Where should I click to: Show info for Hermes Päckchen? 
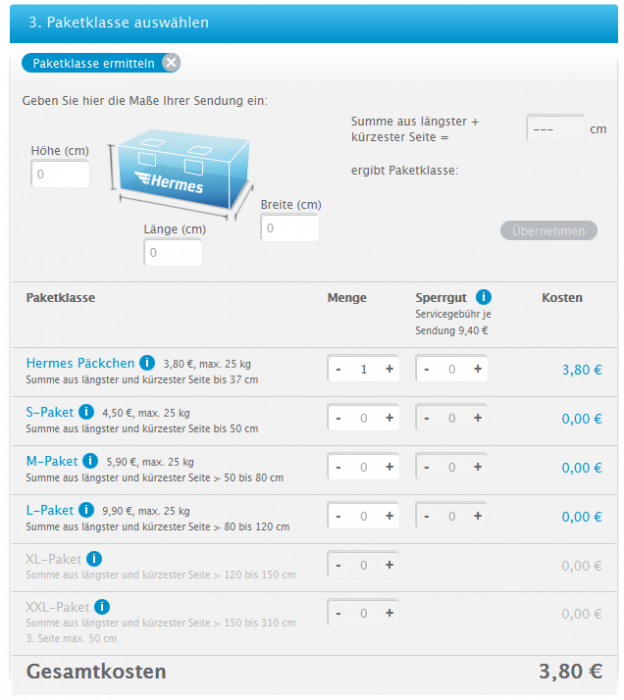(147, 362)
